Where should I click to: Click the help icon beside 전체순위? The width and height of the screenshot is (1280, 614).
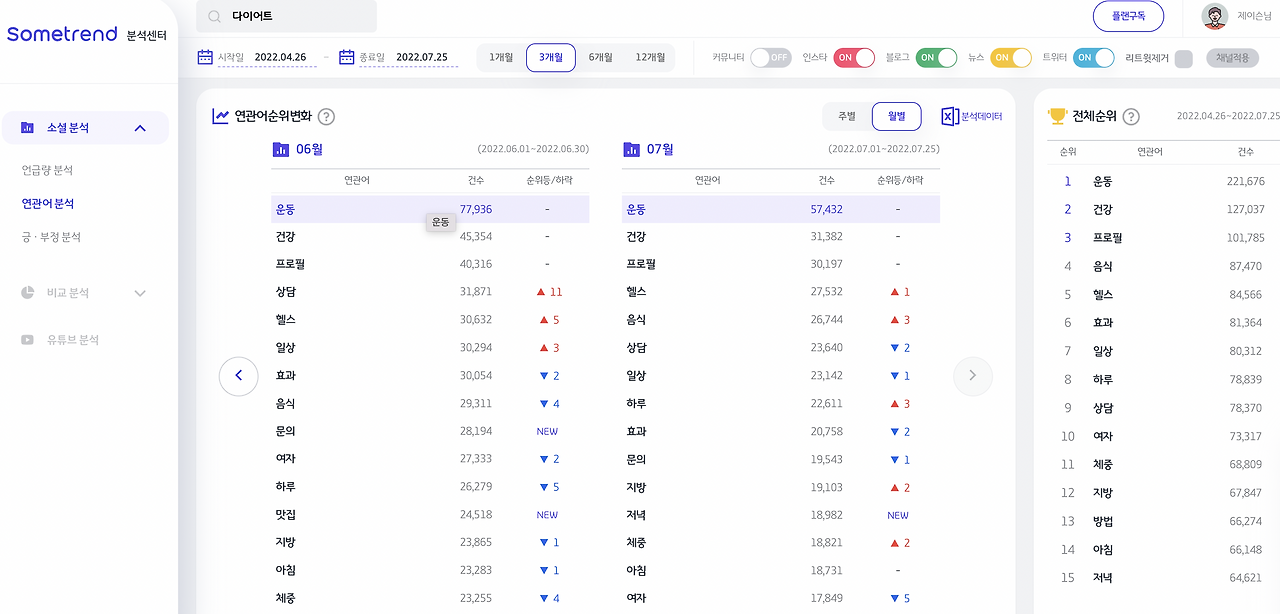tap(1131, 117)
